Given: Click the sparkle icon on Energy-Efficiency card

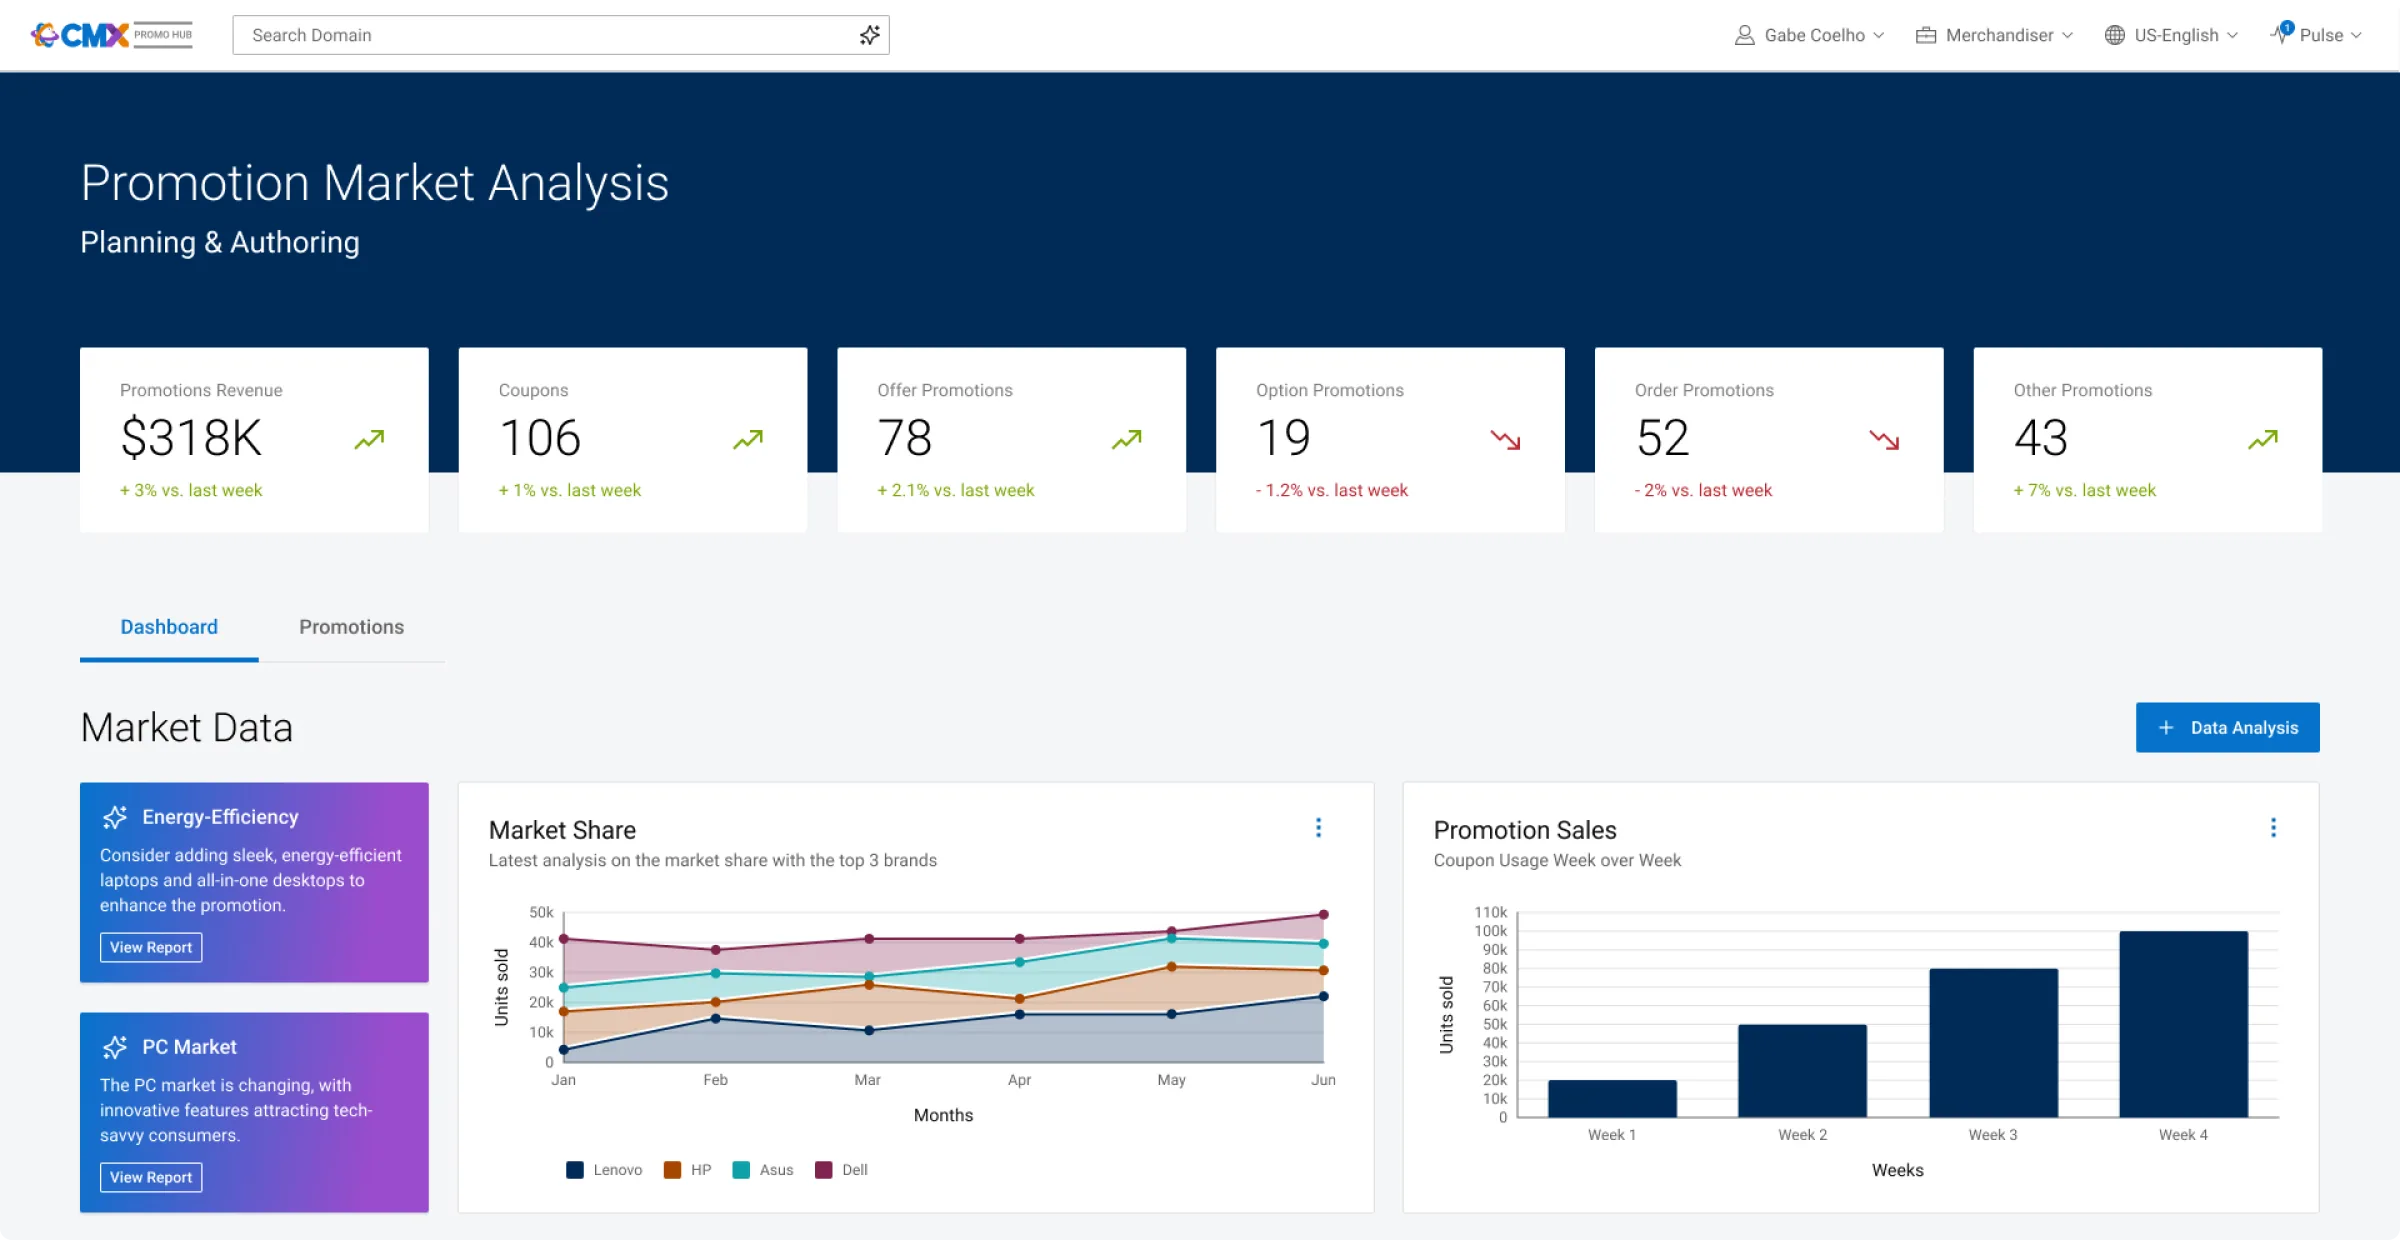Looking at the screenshot, I should (x=115, y=817).
